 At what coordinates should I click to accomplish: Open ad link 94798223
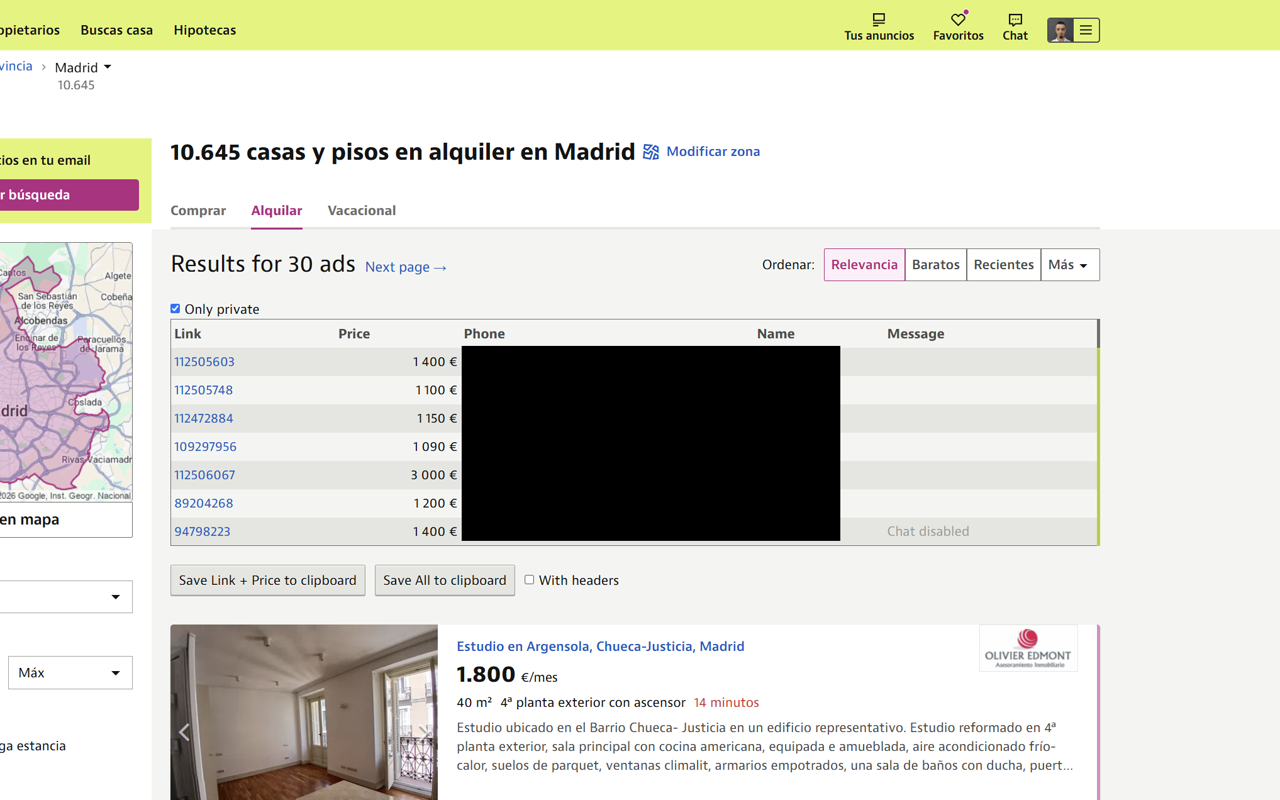(203, 532)
